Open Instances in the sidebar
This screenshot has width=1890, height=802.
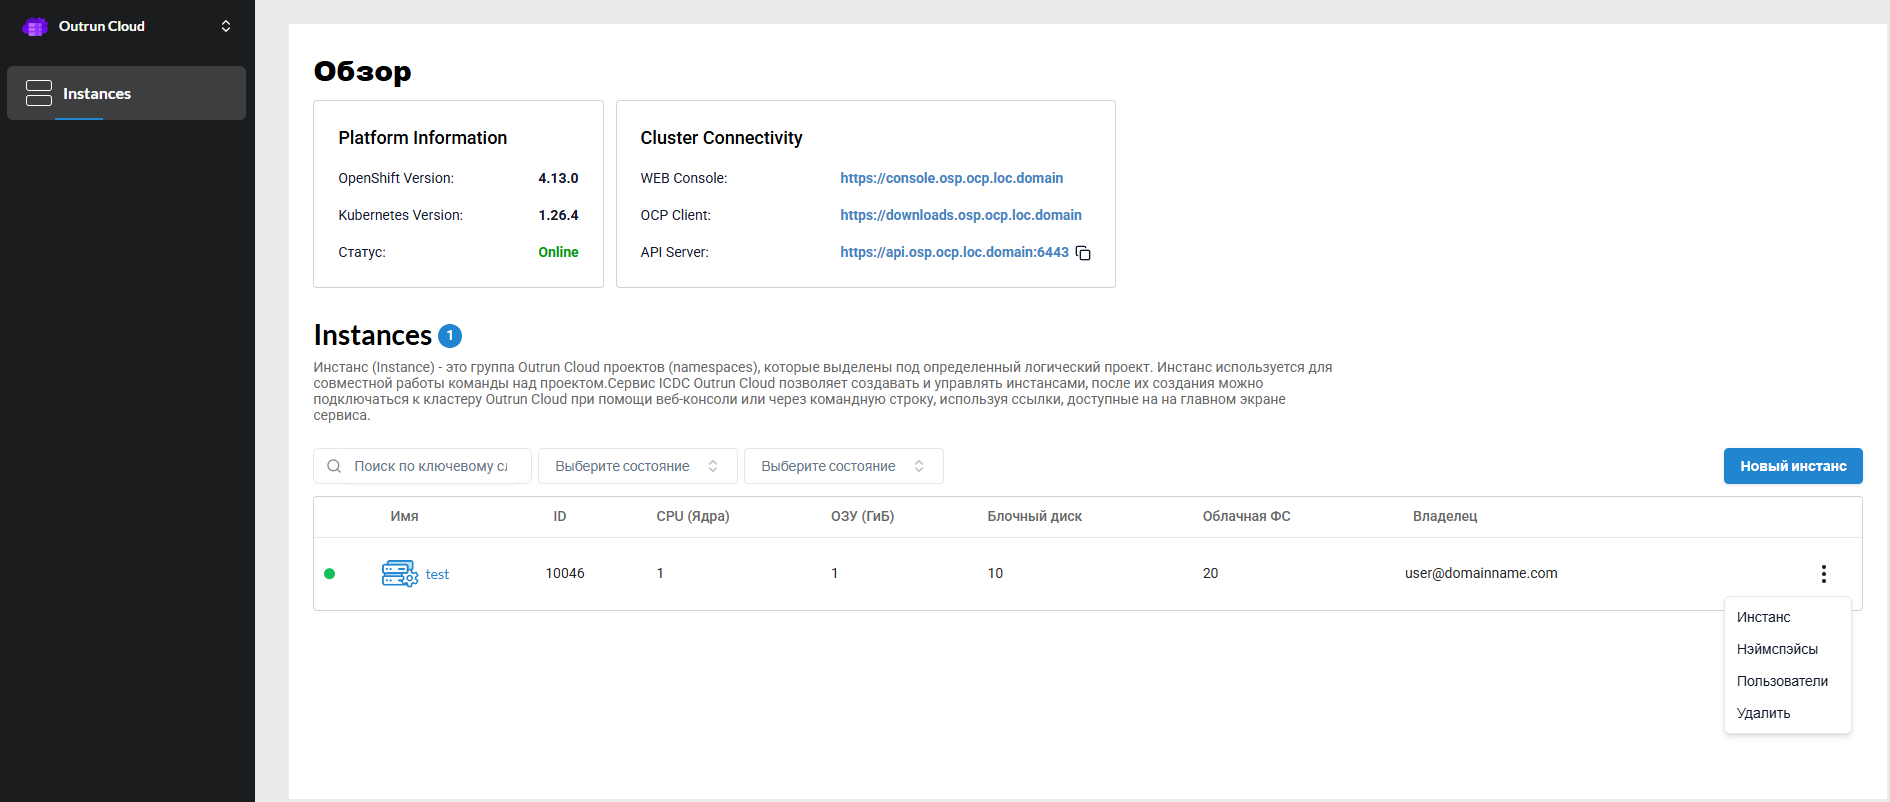pos(126,93)
